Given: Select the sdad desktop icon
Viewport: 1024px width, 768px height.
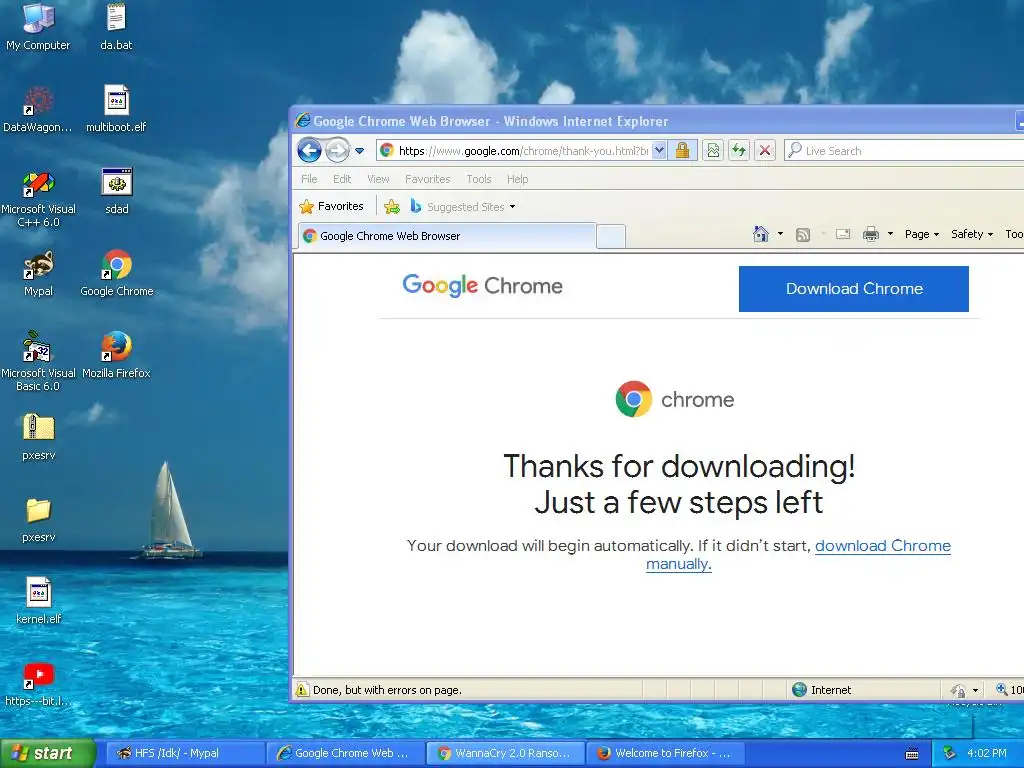Looking at the screenshot, I should [116, 191].
